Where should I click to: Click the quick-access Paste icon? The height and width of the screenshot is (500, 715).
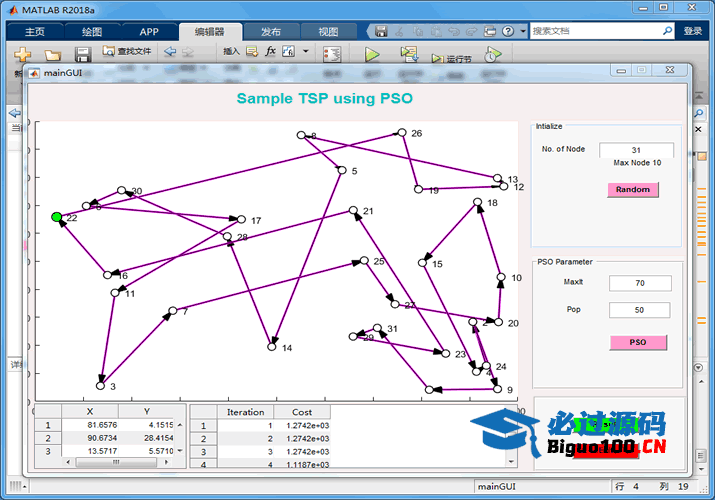pos(436,31)
